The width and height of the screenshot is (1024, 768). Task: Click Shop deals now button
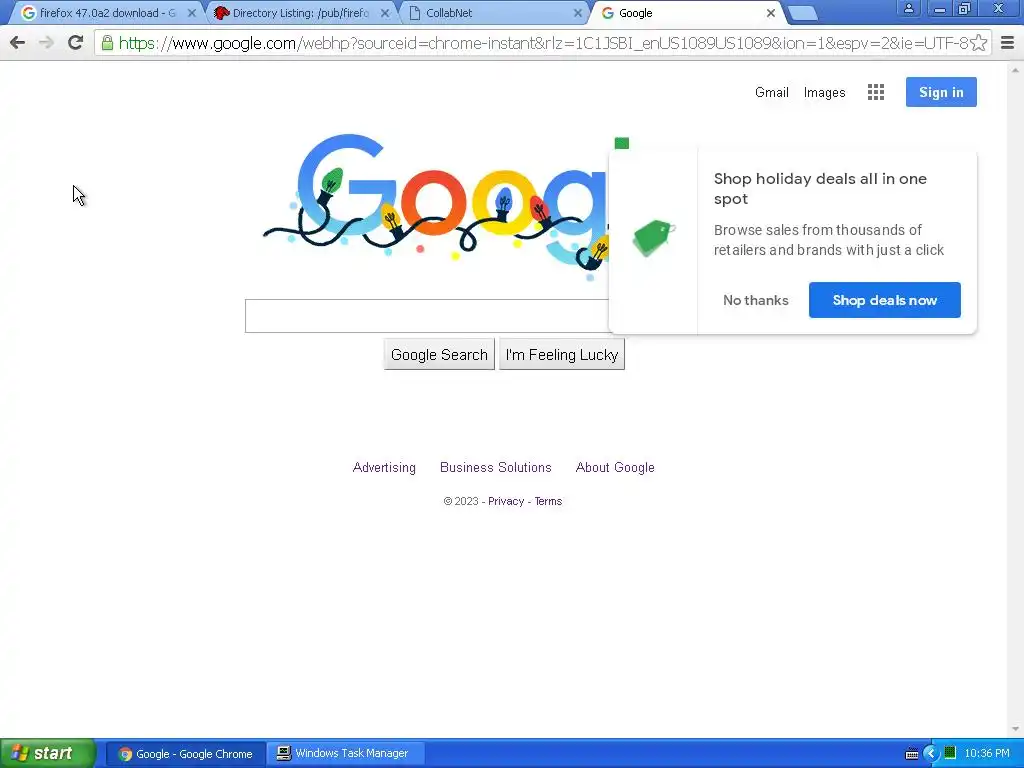[885, 300]
